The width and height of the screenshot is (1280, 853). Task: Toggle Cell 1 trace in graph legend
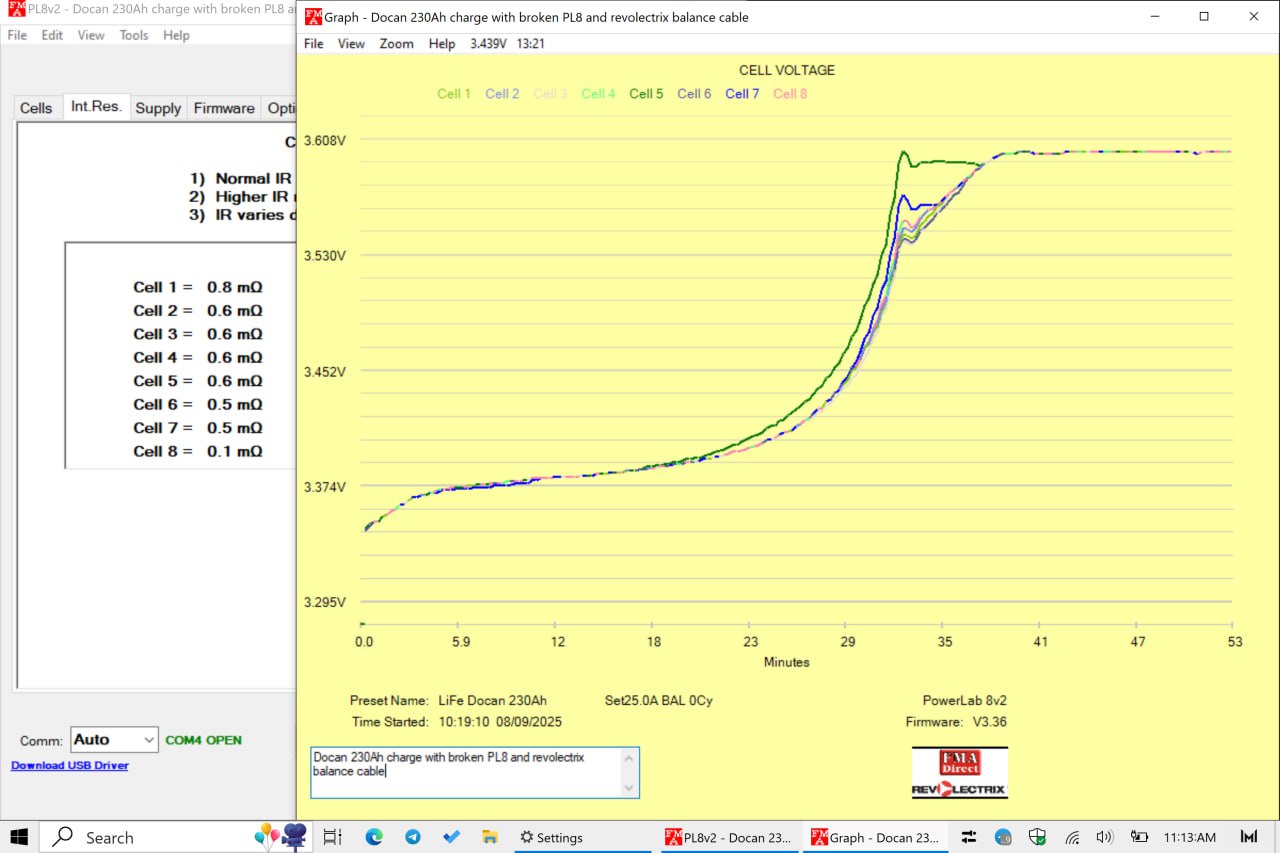tap(453, 94)
